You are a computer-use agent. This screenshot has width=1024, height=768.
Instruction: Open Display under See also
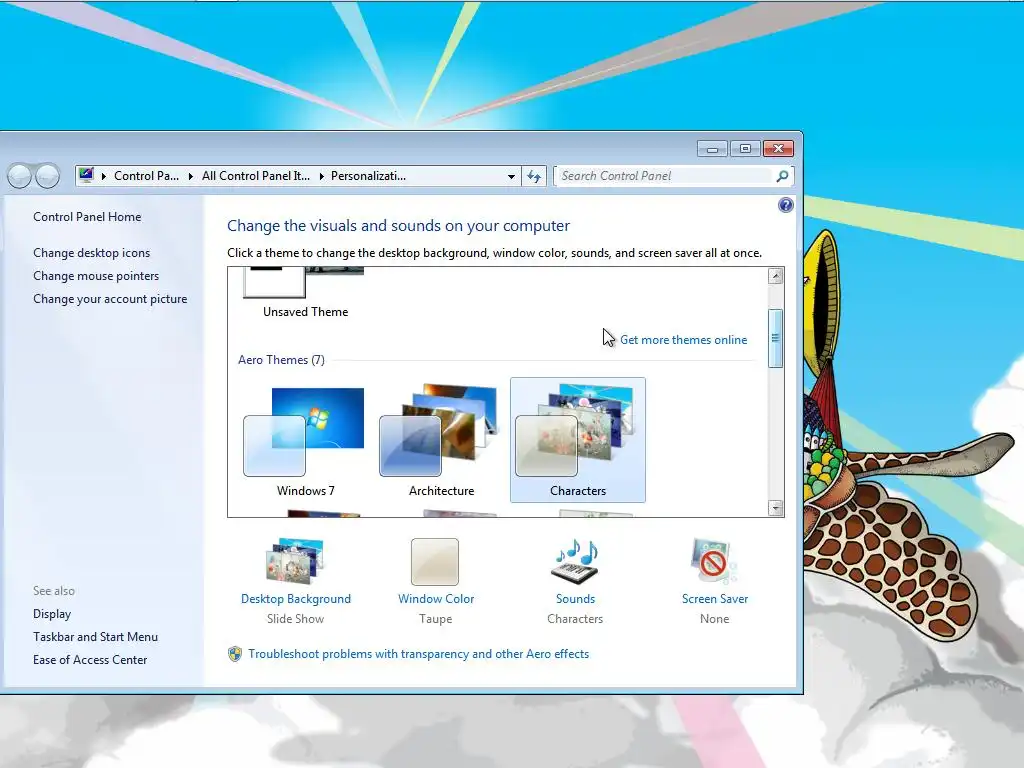[52, 614]
